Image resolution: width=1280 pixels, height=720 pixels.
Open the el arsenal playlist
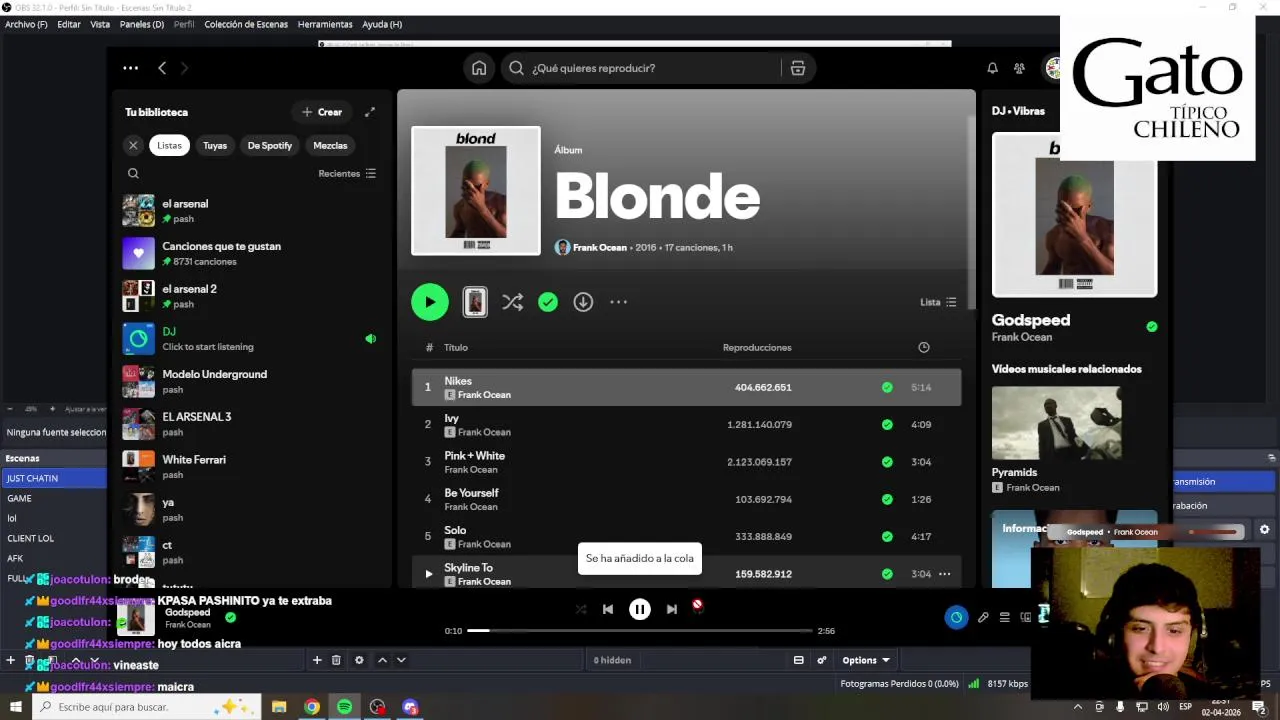[x=250, y=211]
